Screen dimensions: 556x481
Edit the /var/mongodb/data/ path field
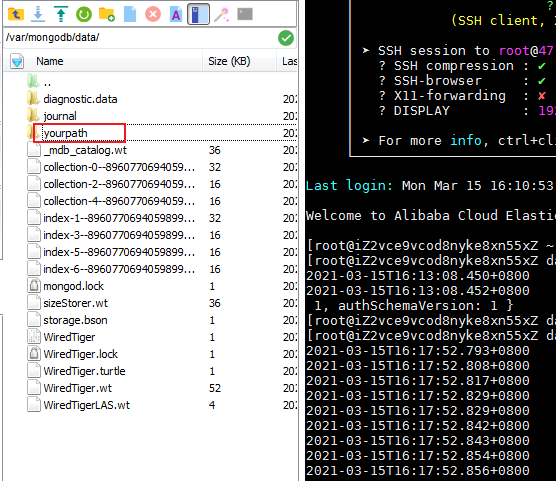(x=140, y=37)
